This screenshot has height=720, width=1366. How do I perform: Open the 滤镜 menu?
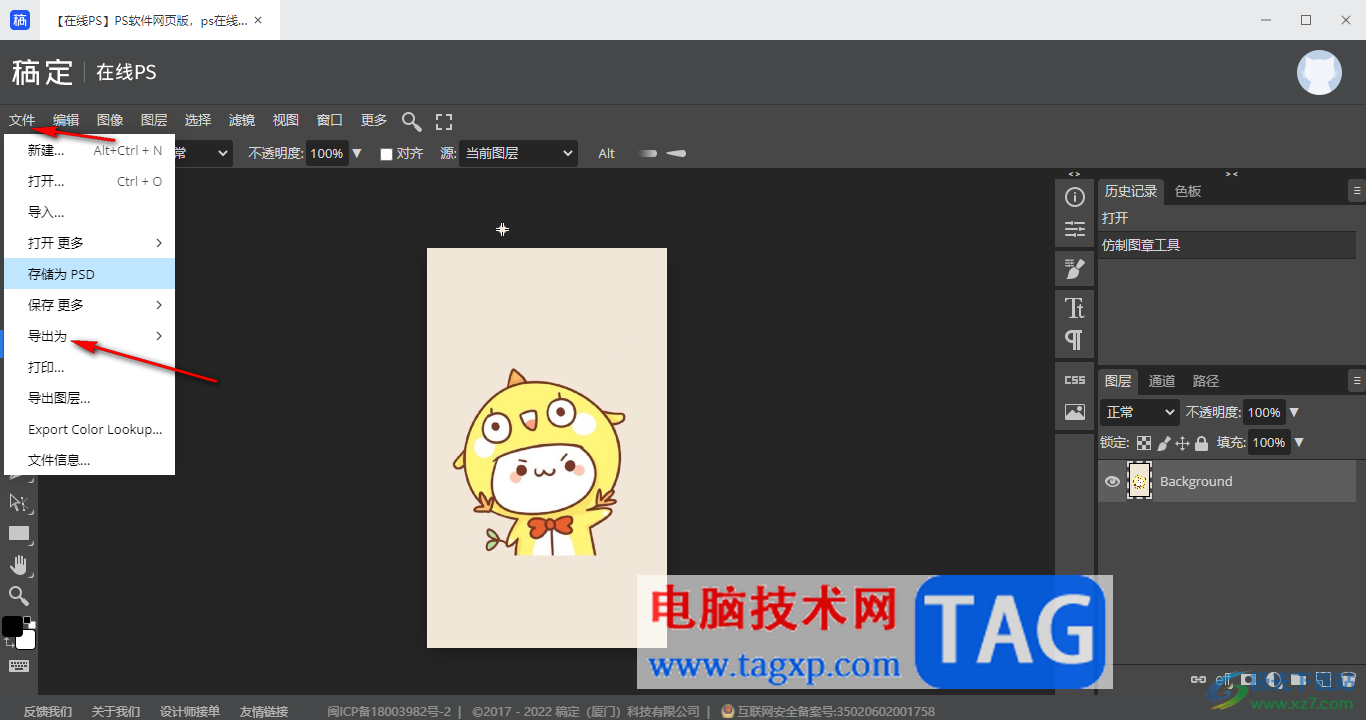click(242, 120)
